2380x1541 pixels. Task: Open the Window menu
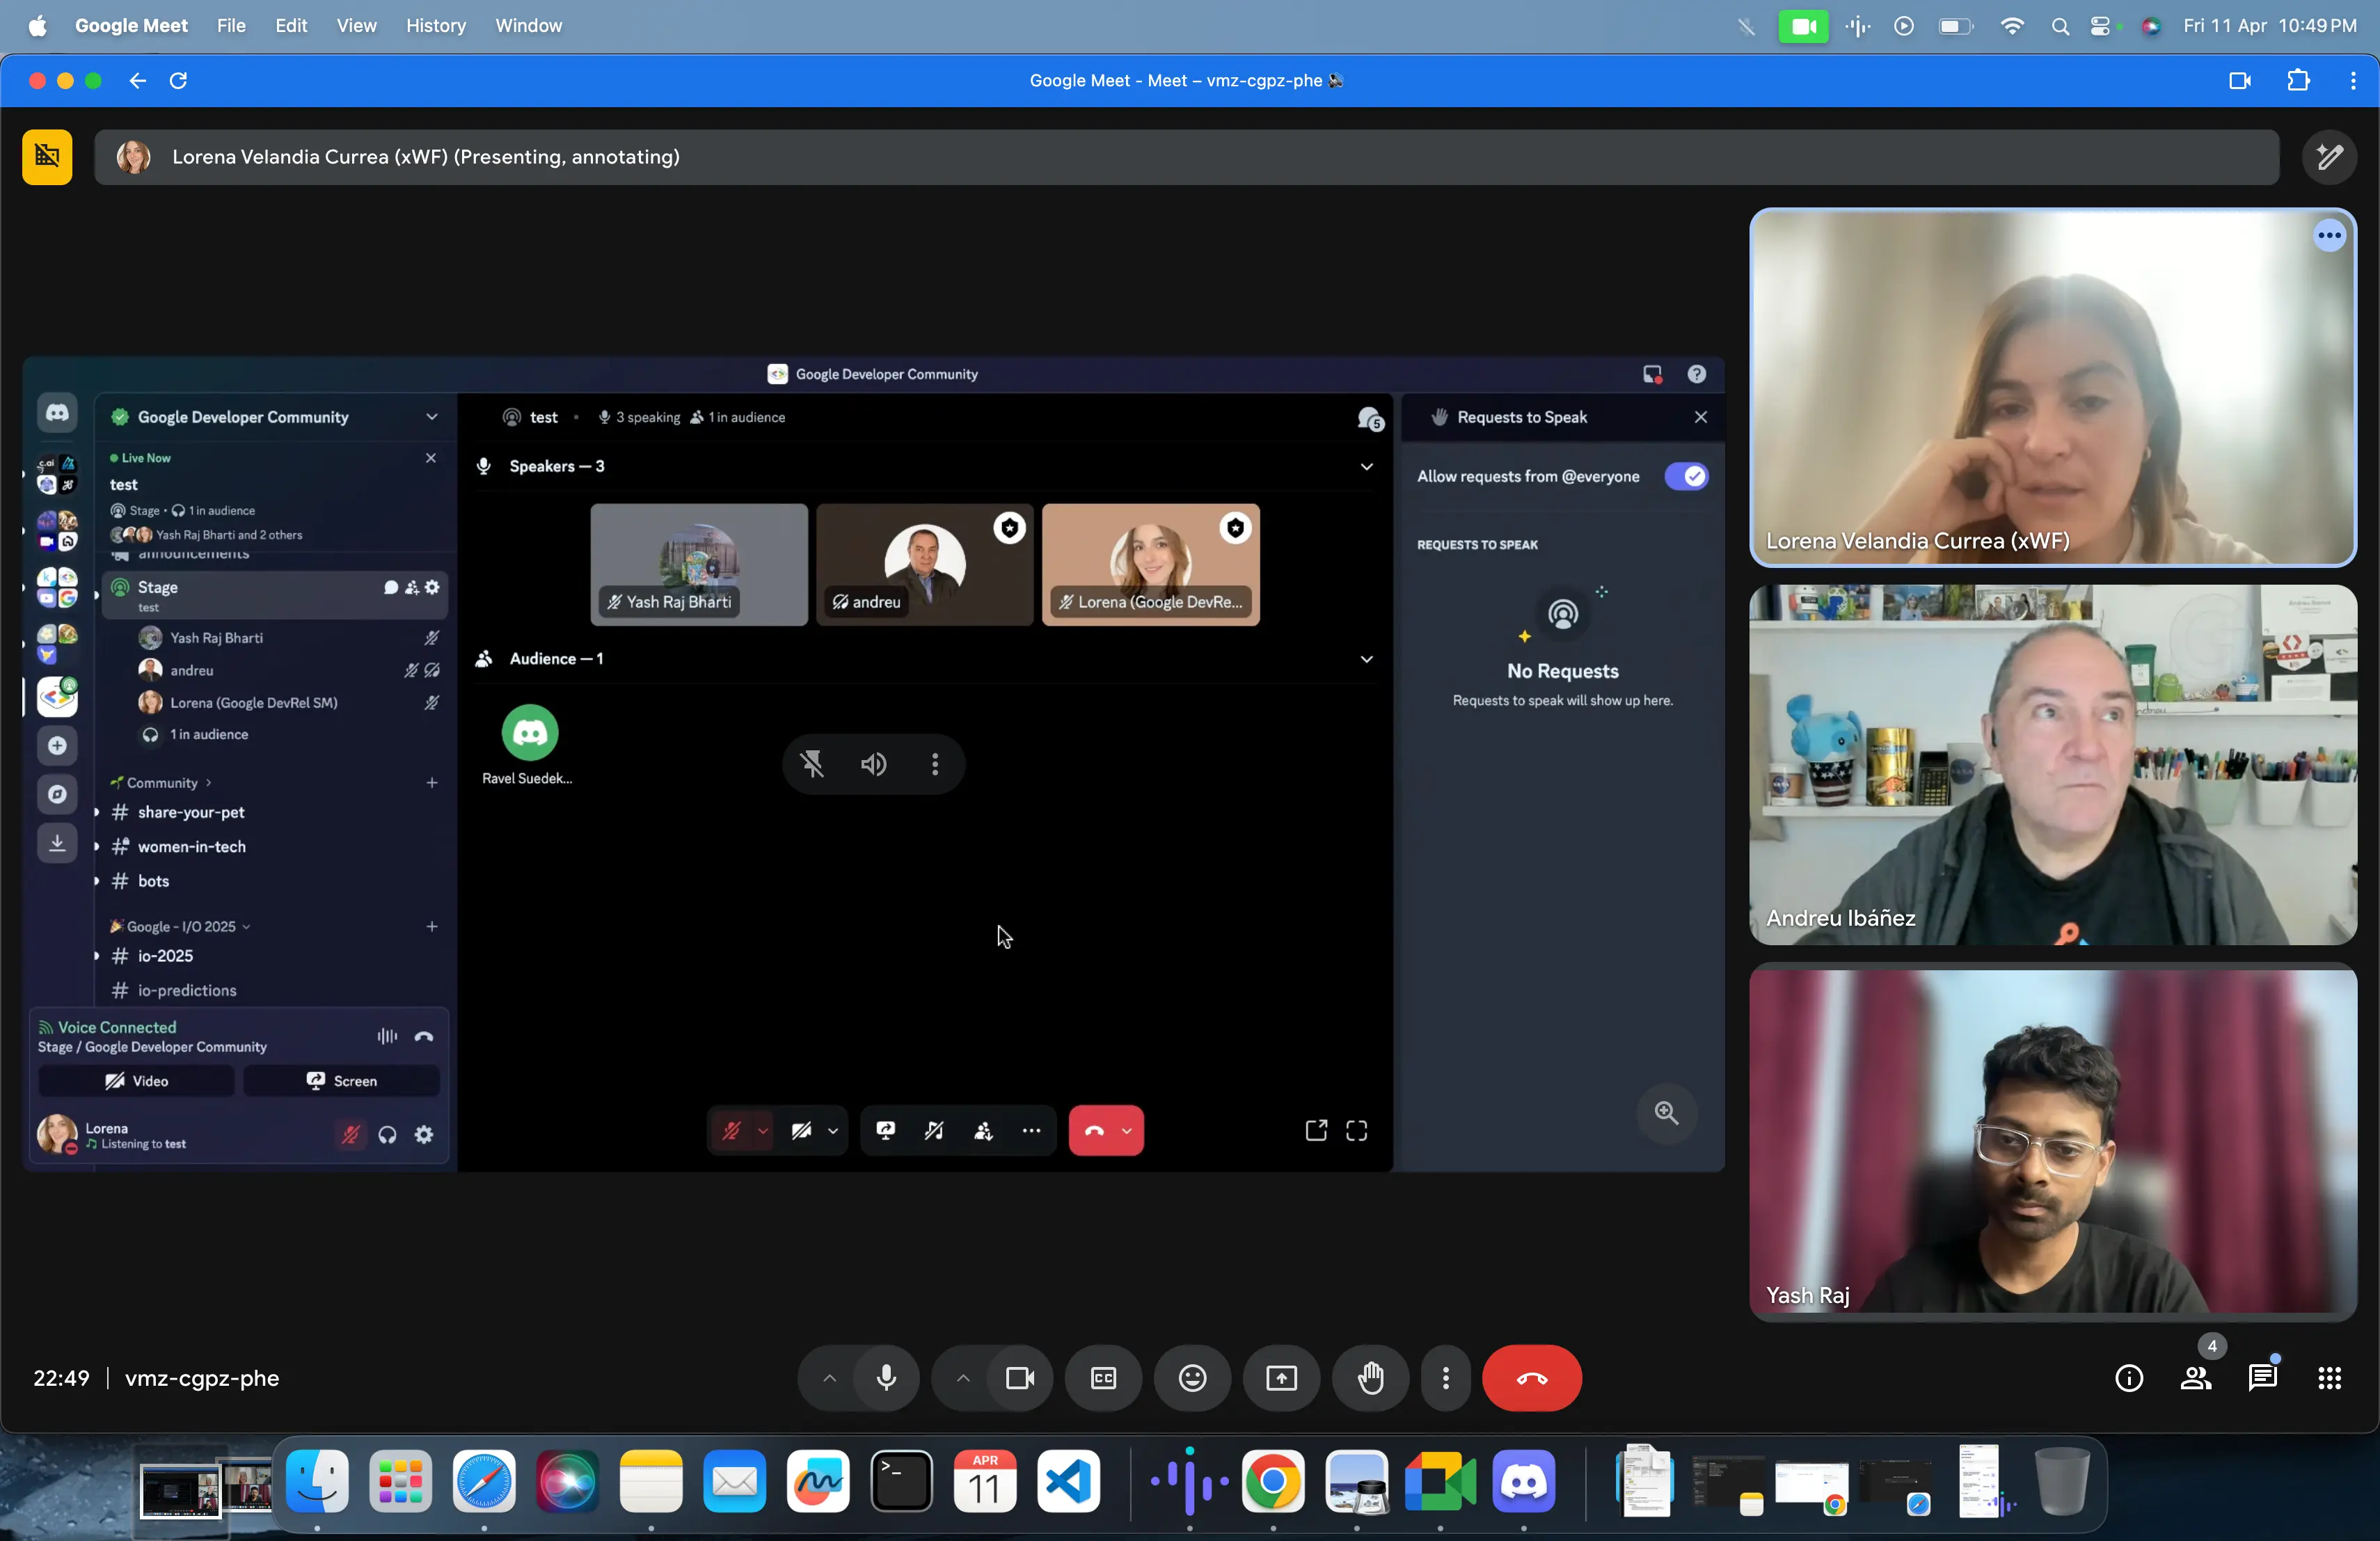coord(528,26)
